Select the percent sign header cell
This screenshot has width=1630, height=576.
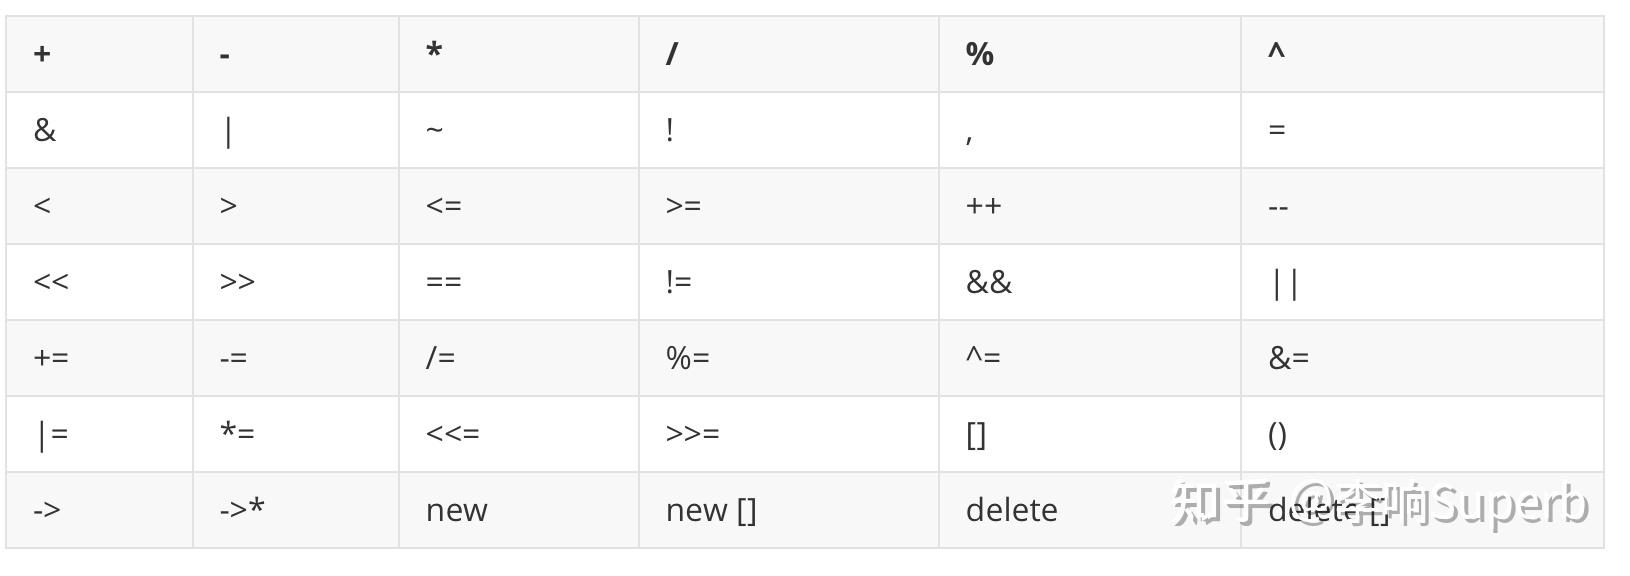pos(1090,54)
